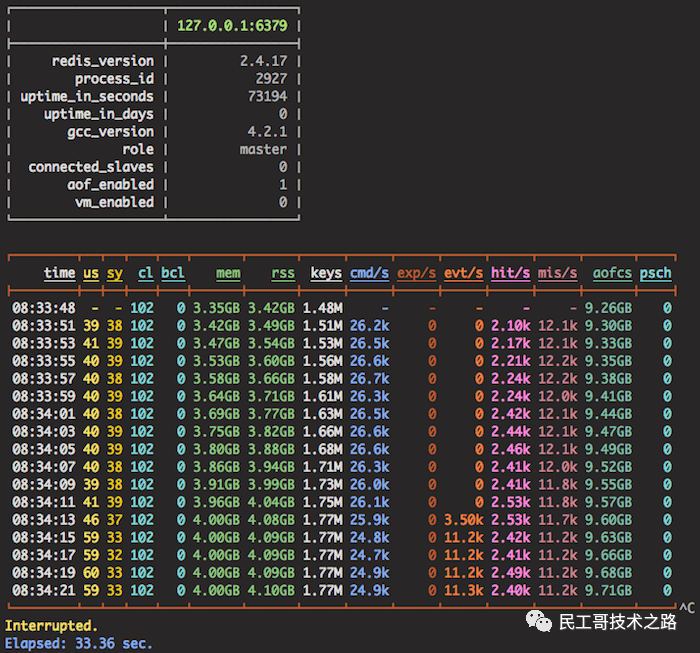The height and width of the screenshot is (653, 700).
Task: Select the role value master
Action: 263,149
